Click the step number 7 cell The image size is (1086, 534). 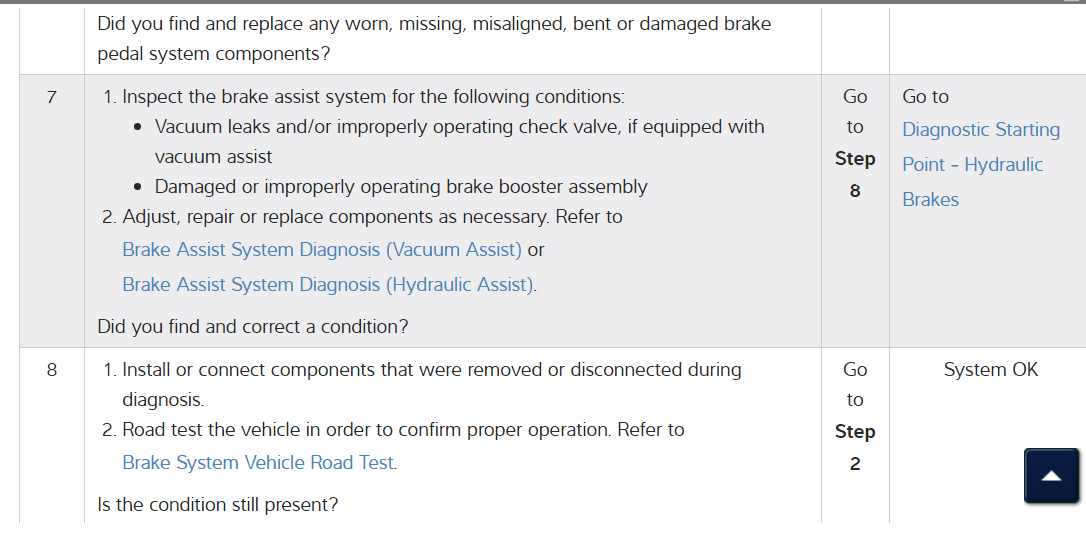click(x=52, y=98)
